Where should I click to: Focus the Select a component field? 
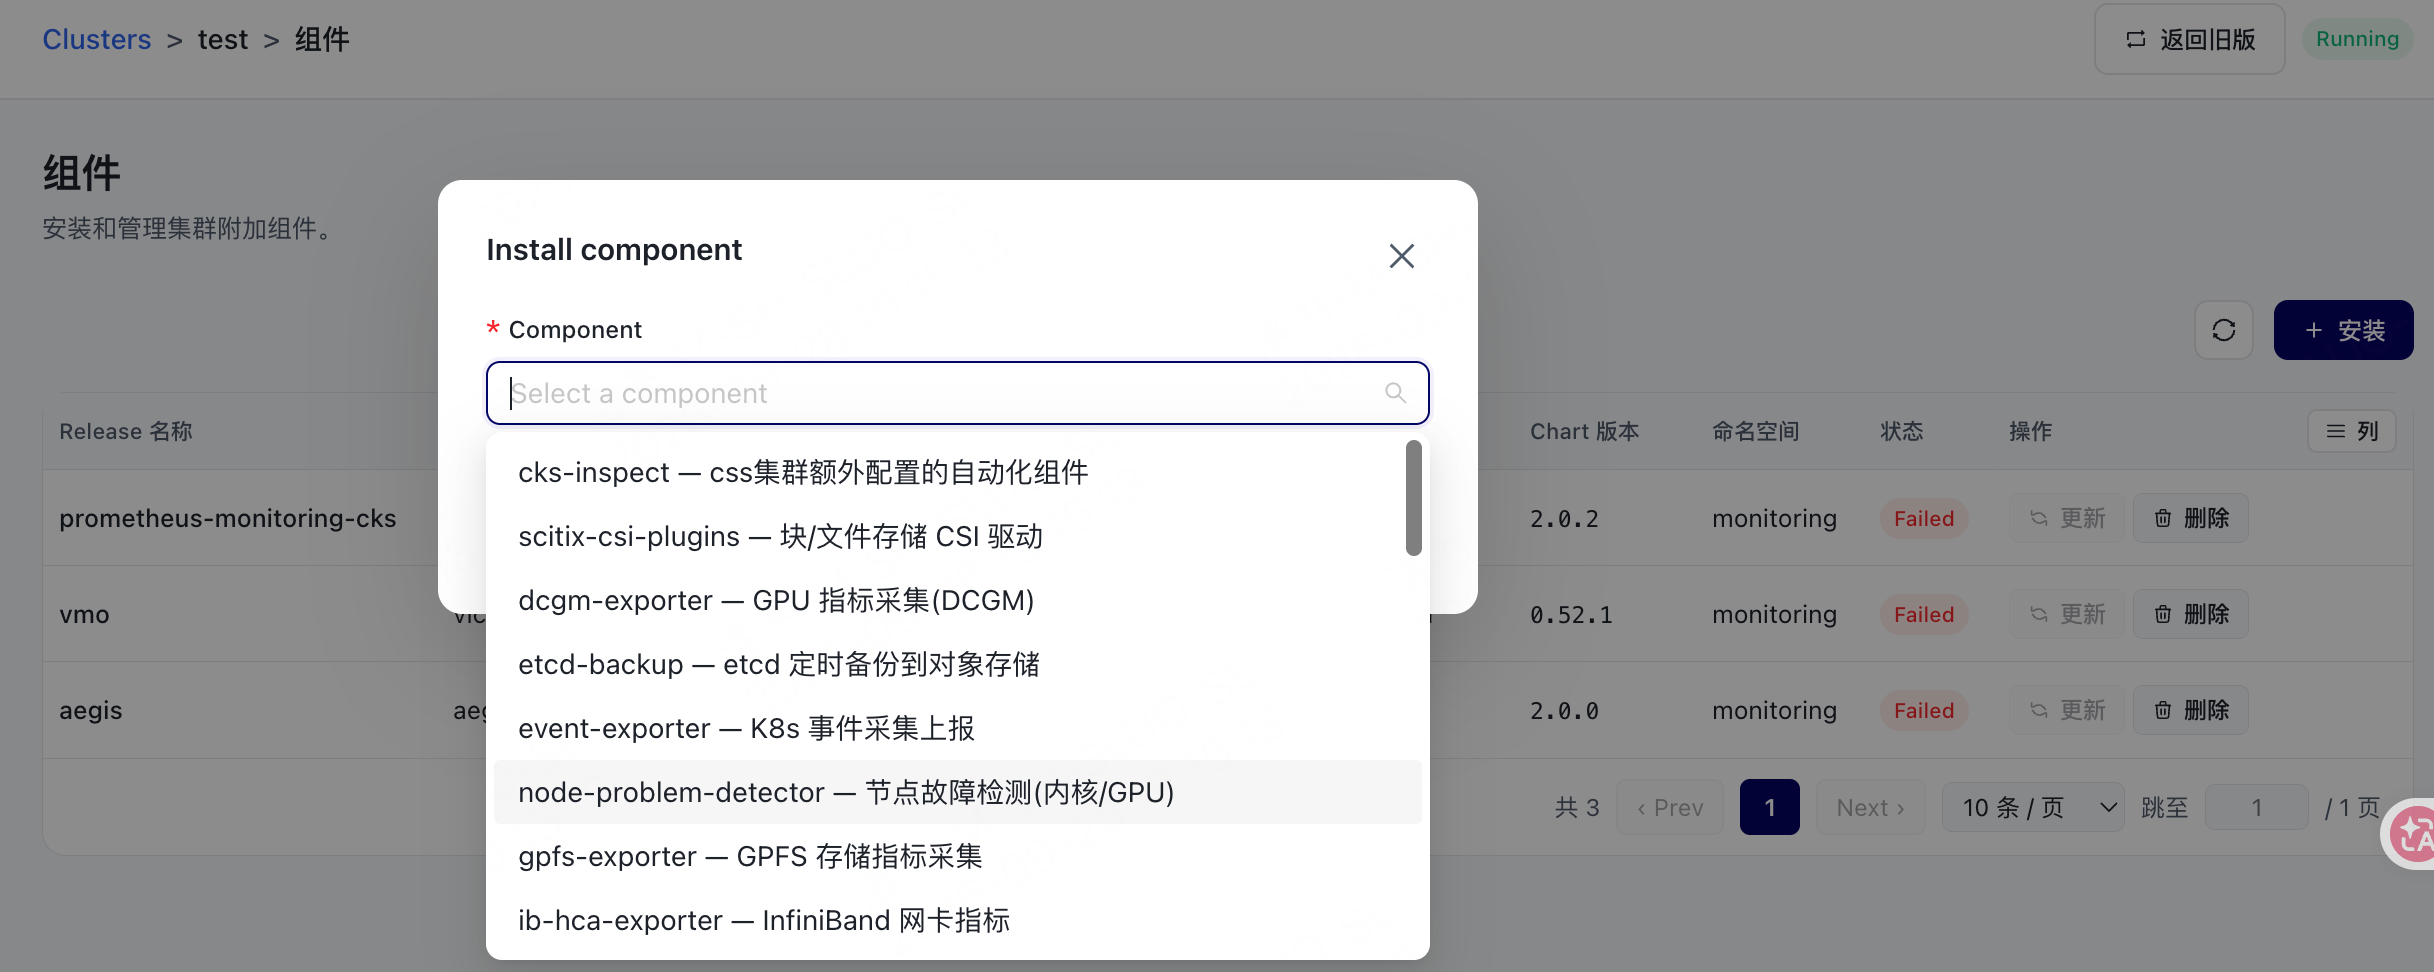pos(957,393)
